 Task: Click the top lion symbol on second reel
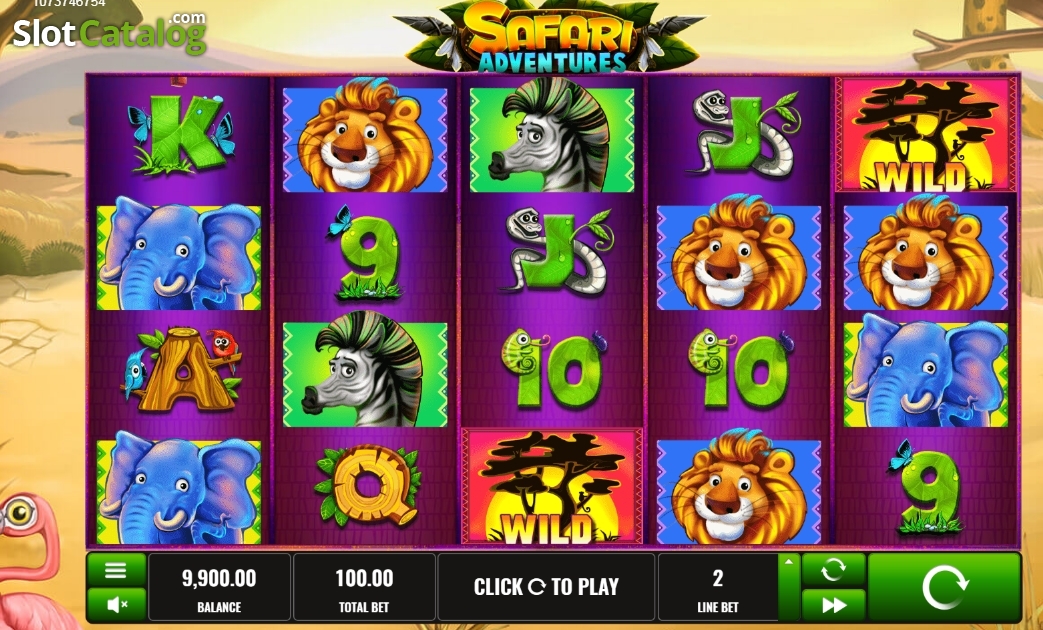(365, 135)
